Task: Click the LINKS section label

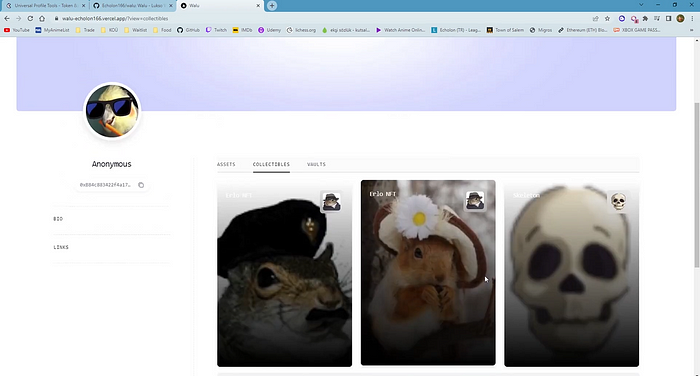Action: (x=61, y=247)
